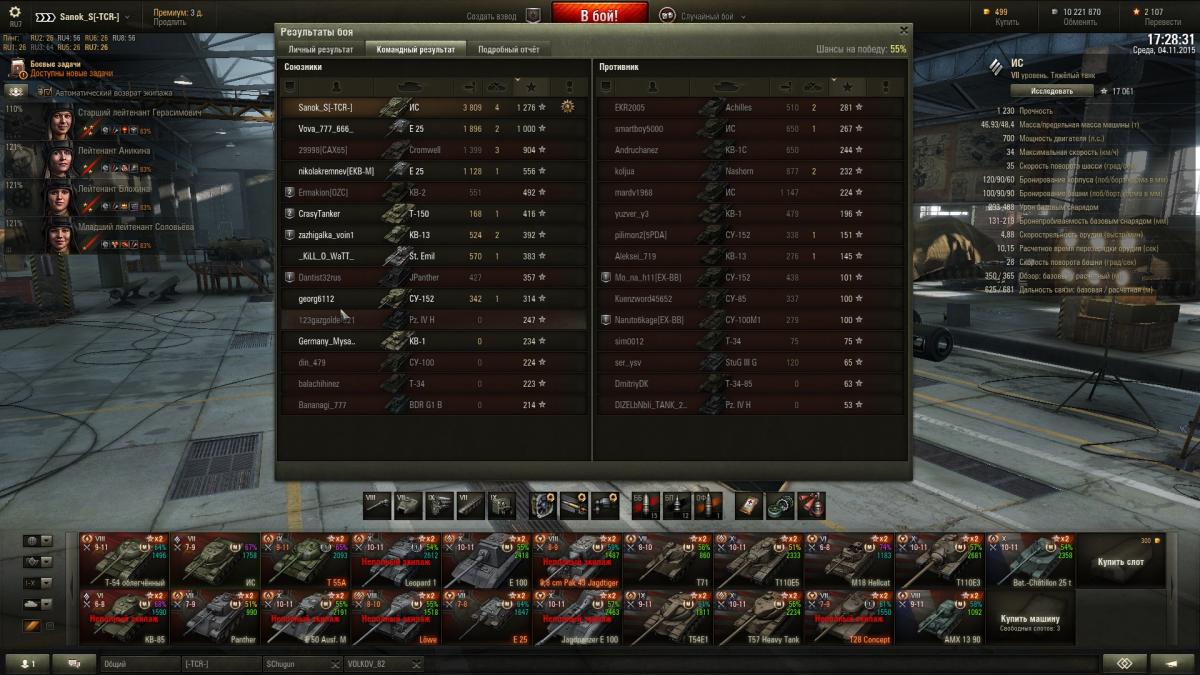Open the first aid kit consumable slot
Image resolution: width=1200 pixels, height=675 pixels.
(749, 505)
